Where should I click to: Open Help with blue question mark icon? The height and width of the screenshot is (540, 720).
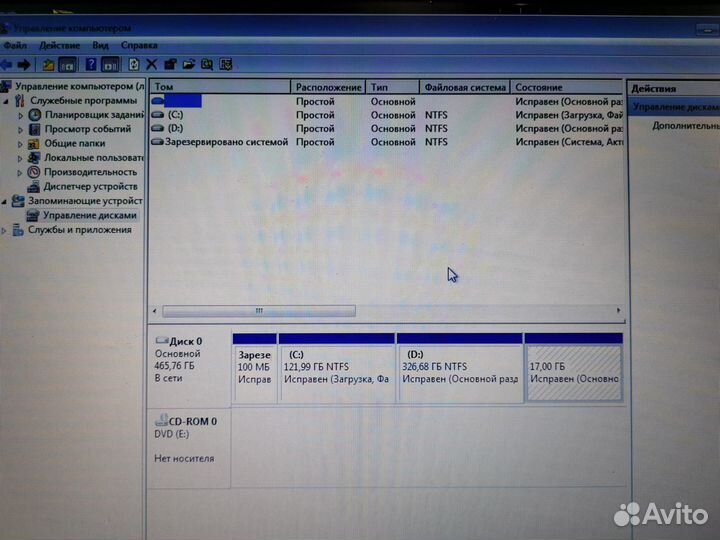(91, 64)
